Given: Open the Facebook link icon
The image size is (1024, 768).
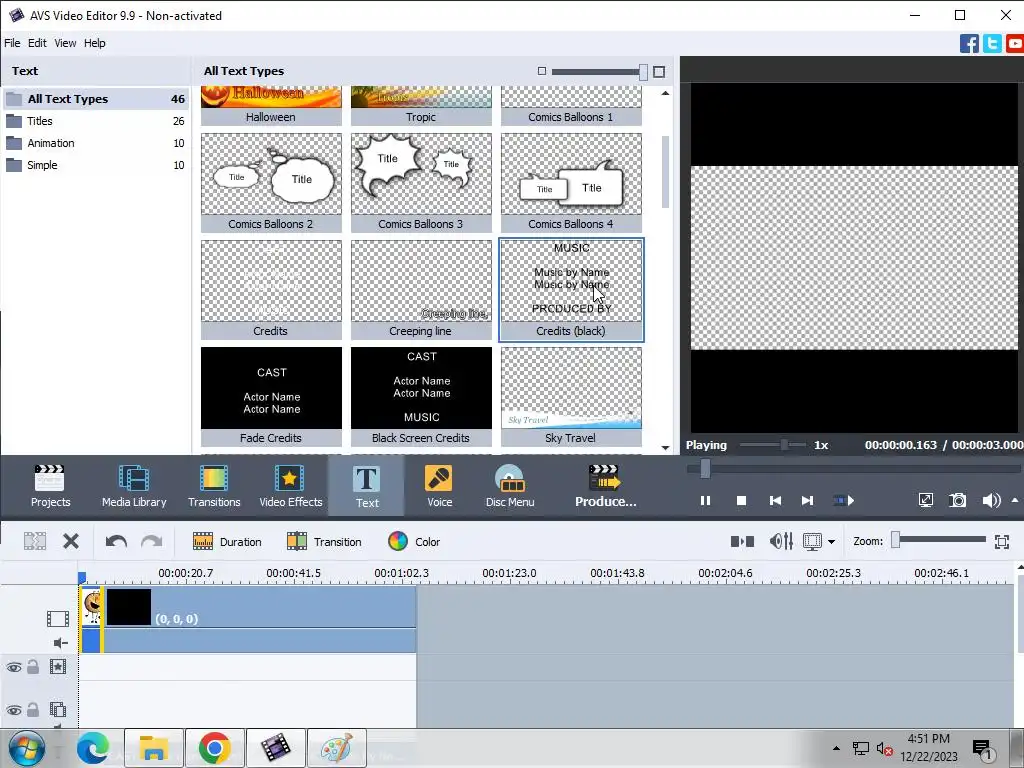Looking at the screenshot, I should 969,44.
